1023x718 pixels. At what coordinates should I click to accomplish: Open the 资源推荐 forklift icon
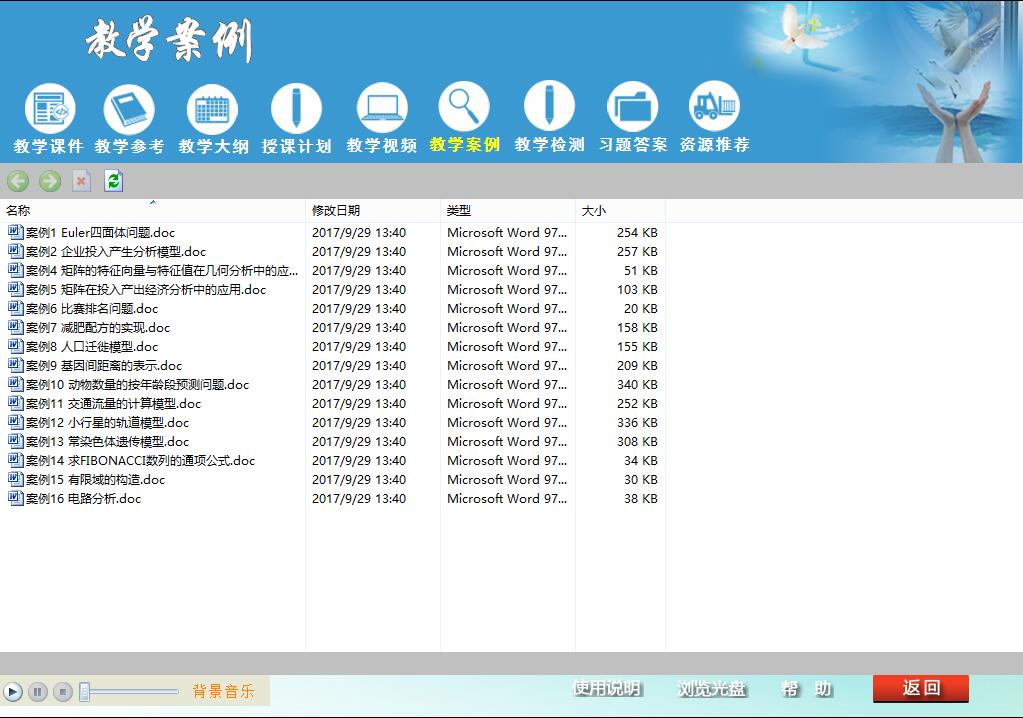tap(714, 106)
